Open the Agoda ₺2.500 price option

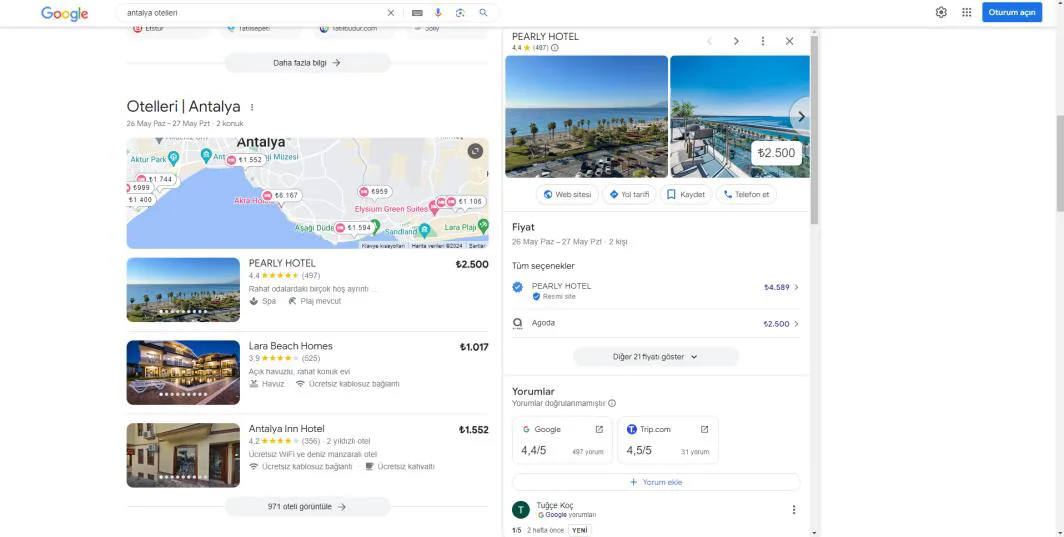pyautogui.click(x=656, y=324)
